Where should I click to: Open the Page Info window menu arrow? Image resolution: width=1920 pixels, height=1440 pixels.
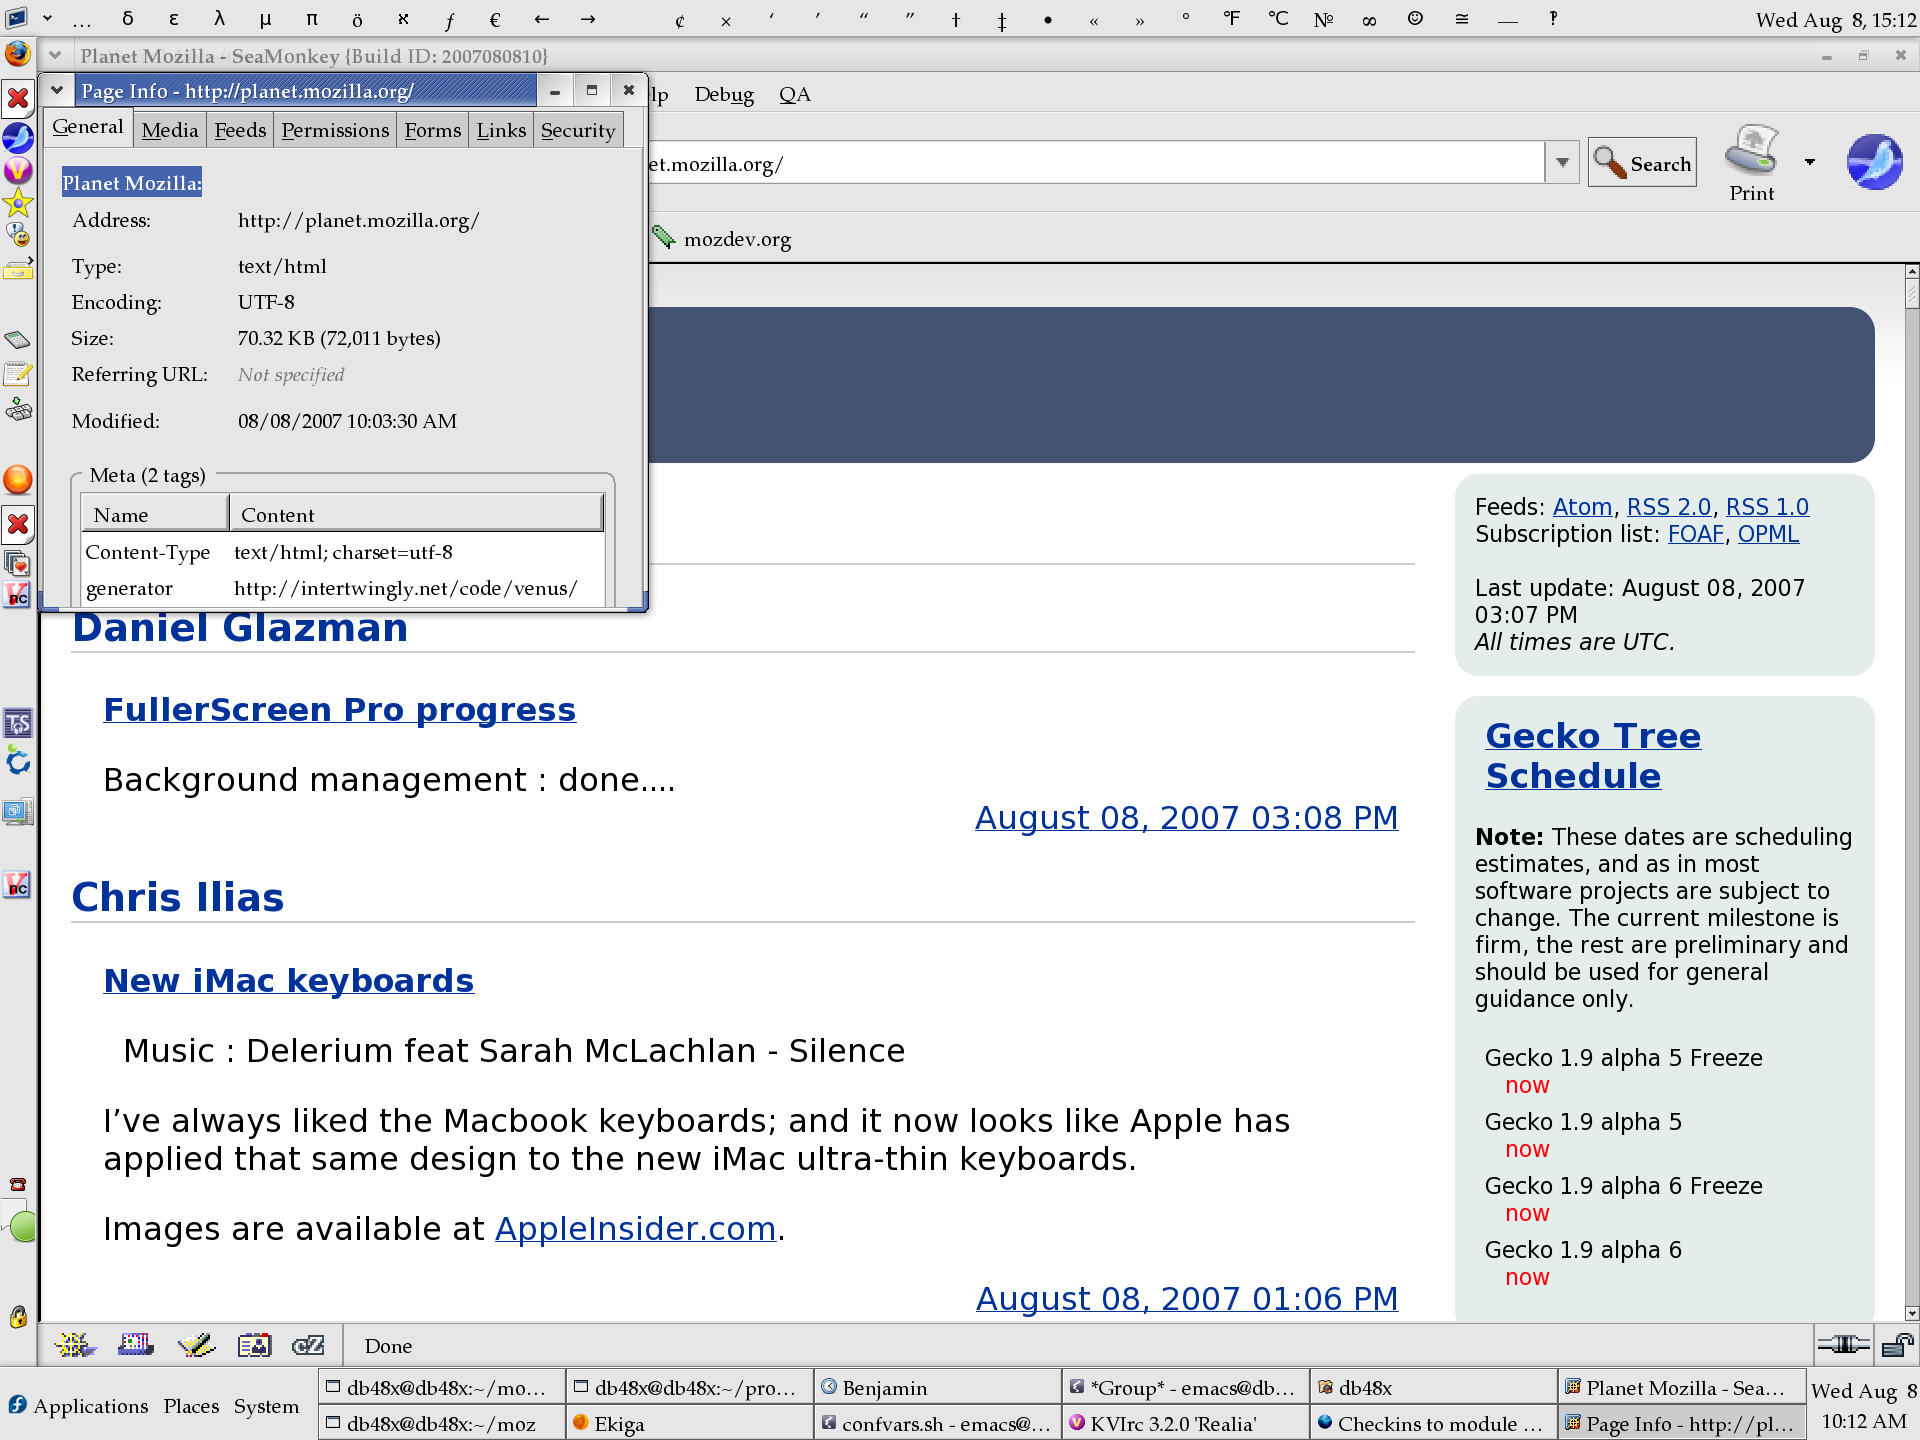coord(57,91)
